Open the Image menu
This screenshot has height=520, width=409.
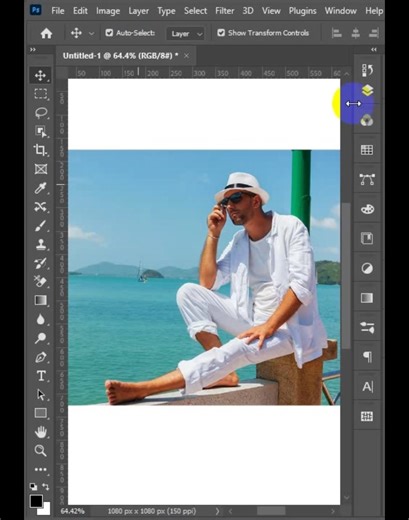[x=108, y=11]
